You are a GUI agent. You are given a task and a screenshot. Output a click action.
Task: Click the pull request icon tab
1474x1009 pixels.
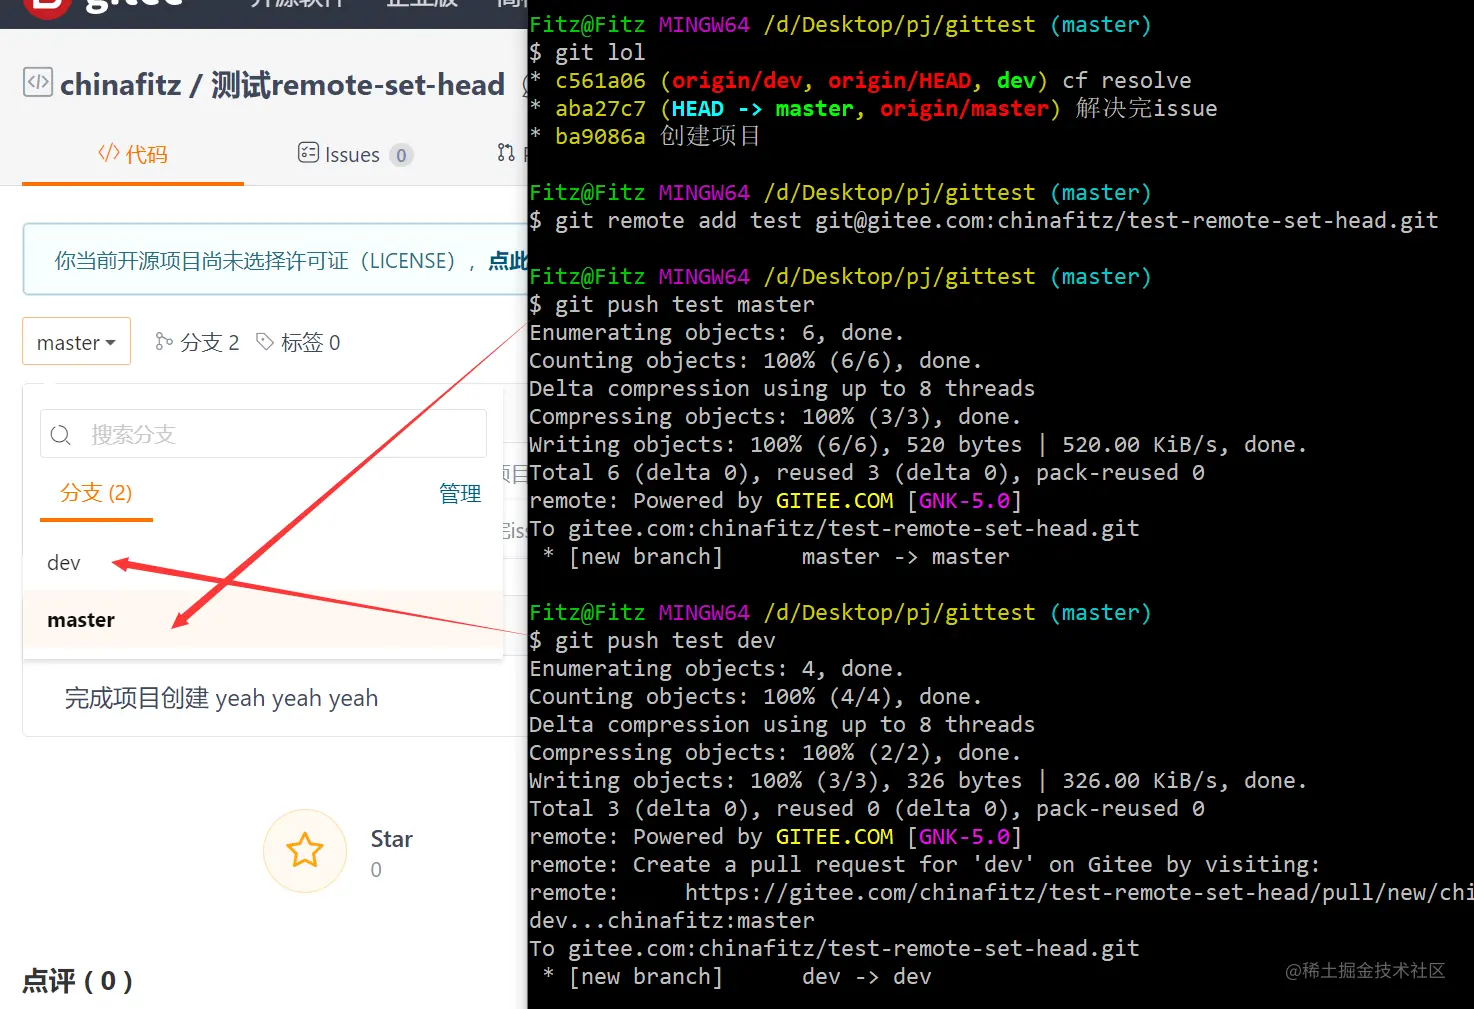pyautogui.click(x=506, y=153)
